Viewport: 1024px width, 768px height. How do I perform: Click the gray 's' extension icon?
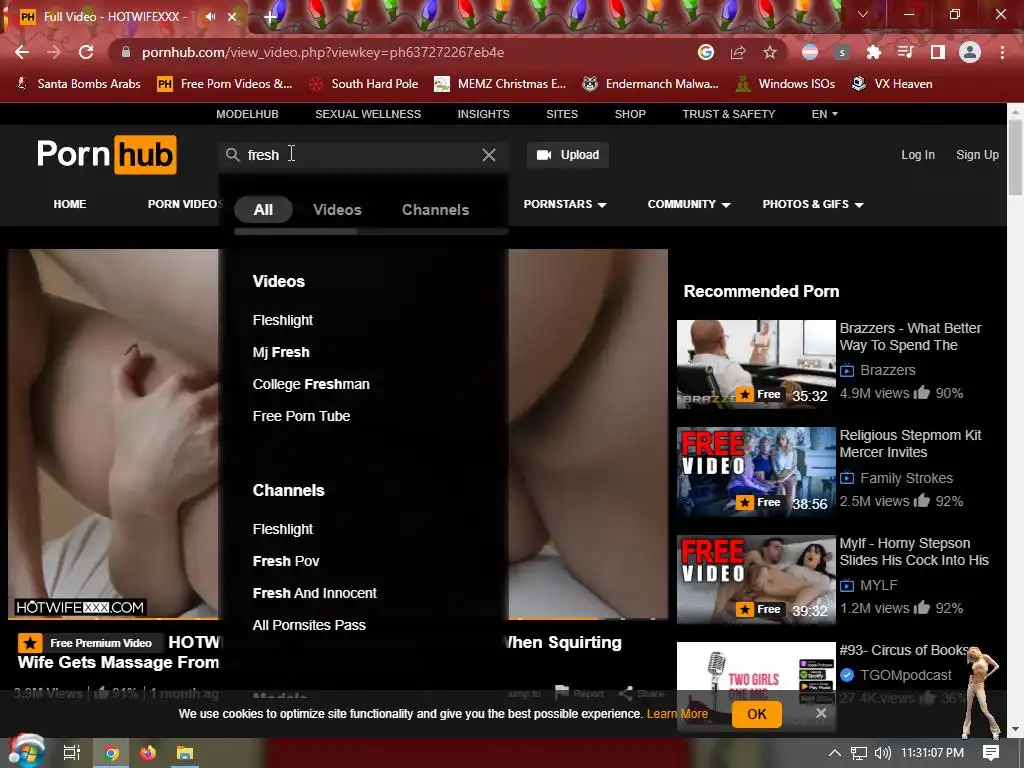pyautogui.click(x=842, y=52)
